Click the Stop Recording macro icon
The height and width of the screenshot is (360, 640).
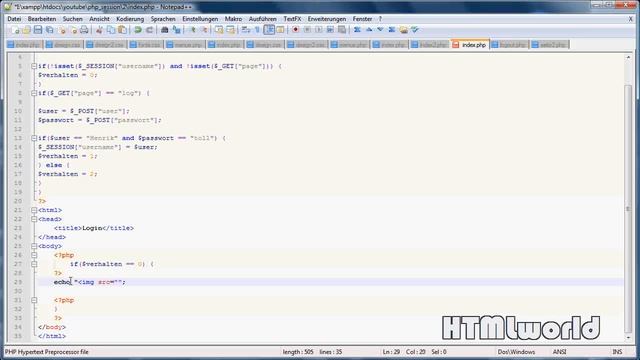point(307,30)
